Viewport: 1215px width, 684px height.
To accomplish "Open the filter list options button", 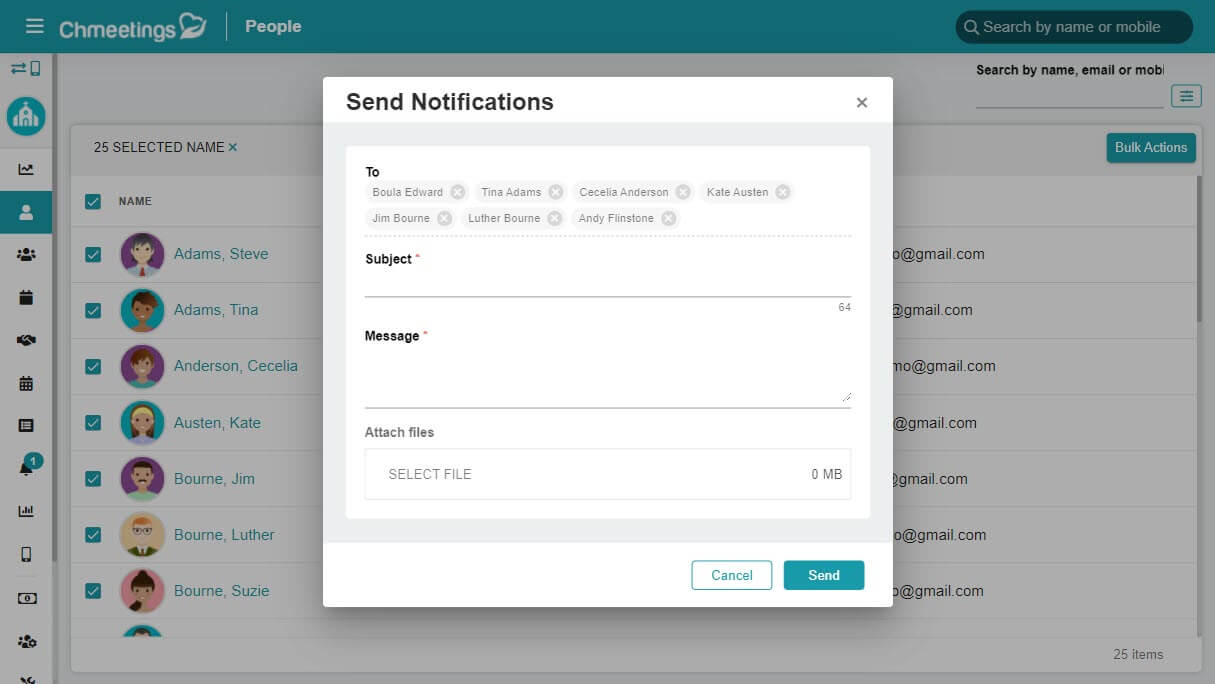I will pos(1186,96).
